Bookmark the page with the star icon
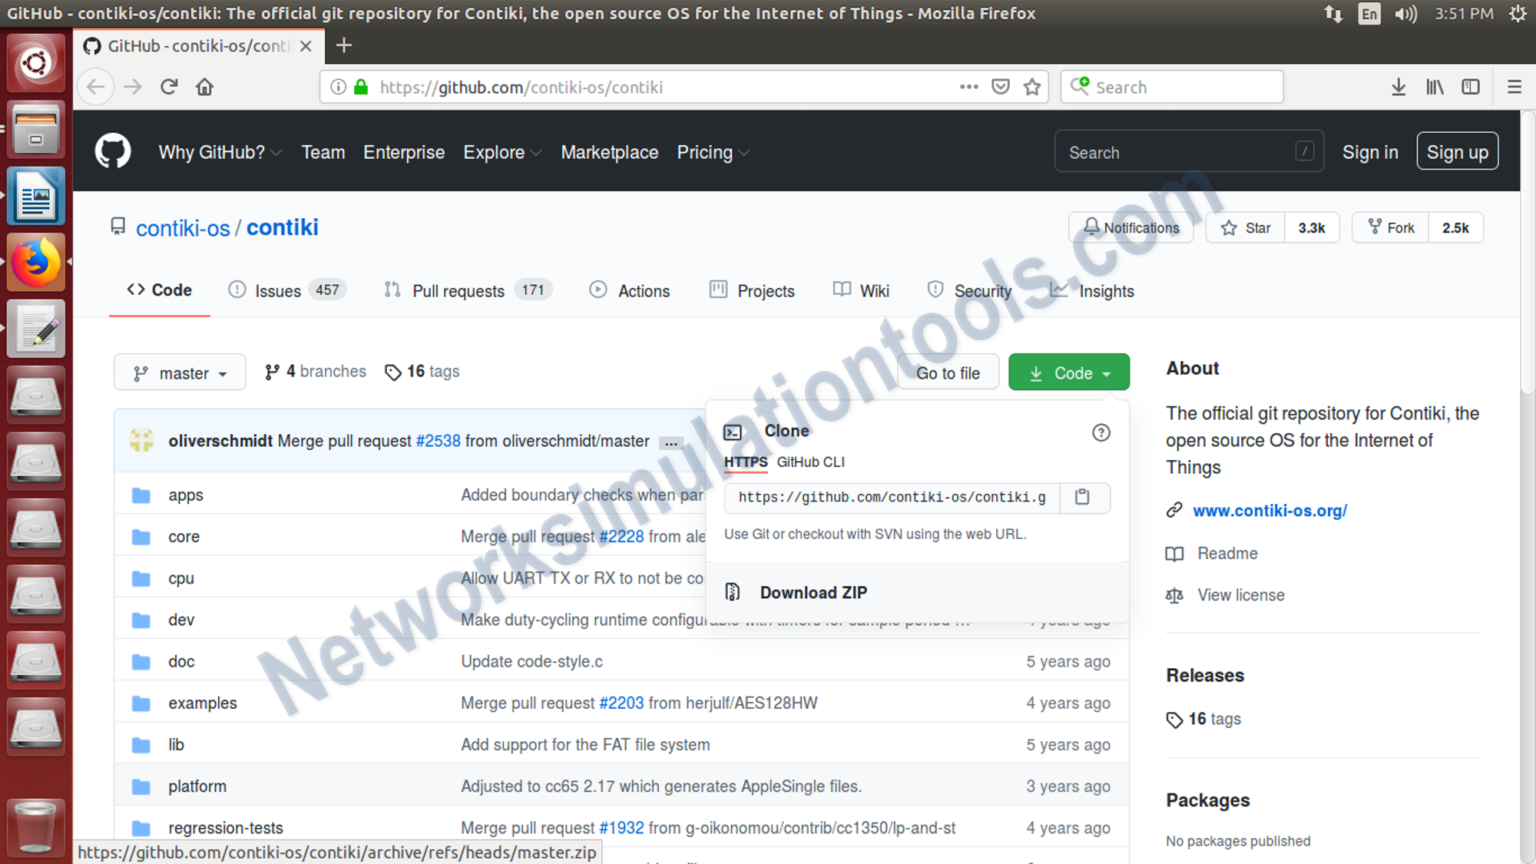 (1033, 87)
